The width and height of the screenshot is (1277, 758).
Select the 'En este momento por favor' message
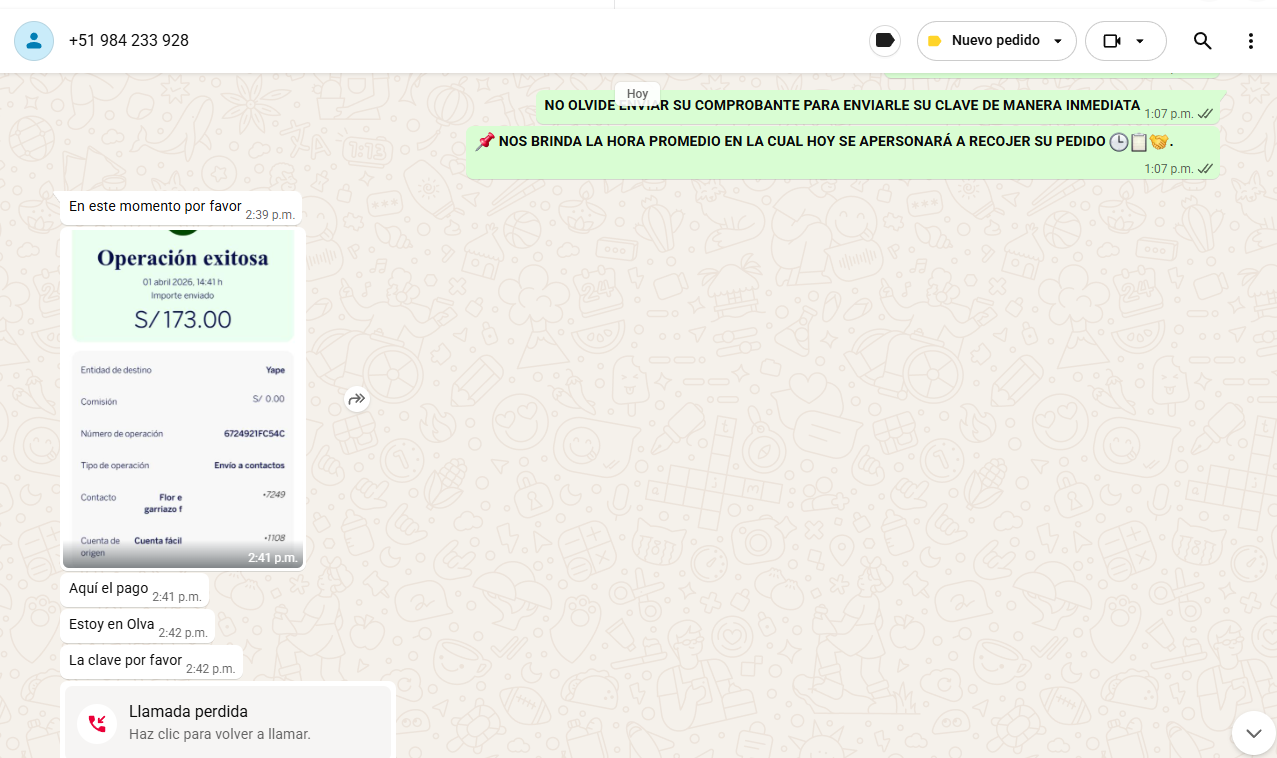155,207
